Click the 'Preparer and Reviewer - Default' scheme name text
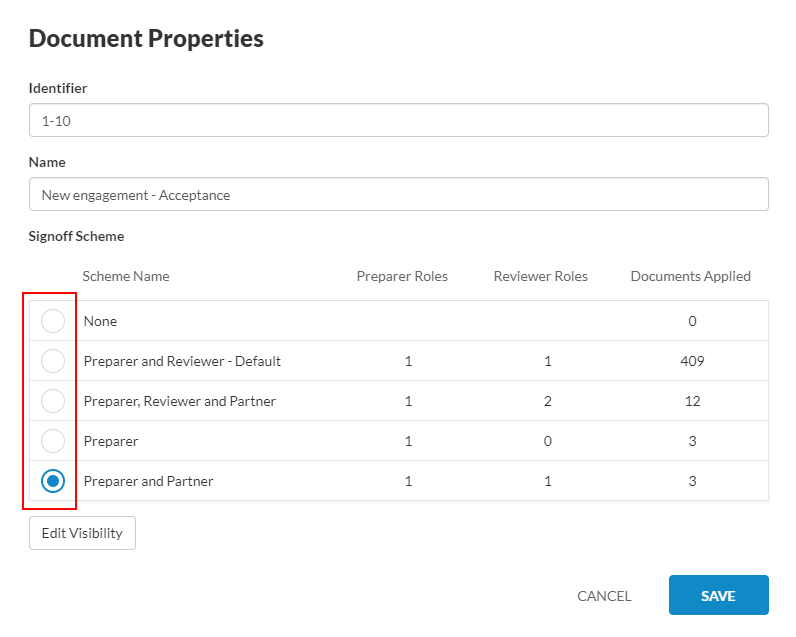 pos(182,361)
